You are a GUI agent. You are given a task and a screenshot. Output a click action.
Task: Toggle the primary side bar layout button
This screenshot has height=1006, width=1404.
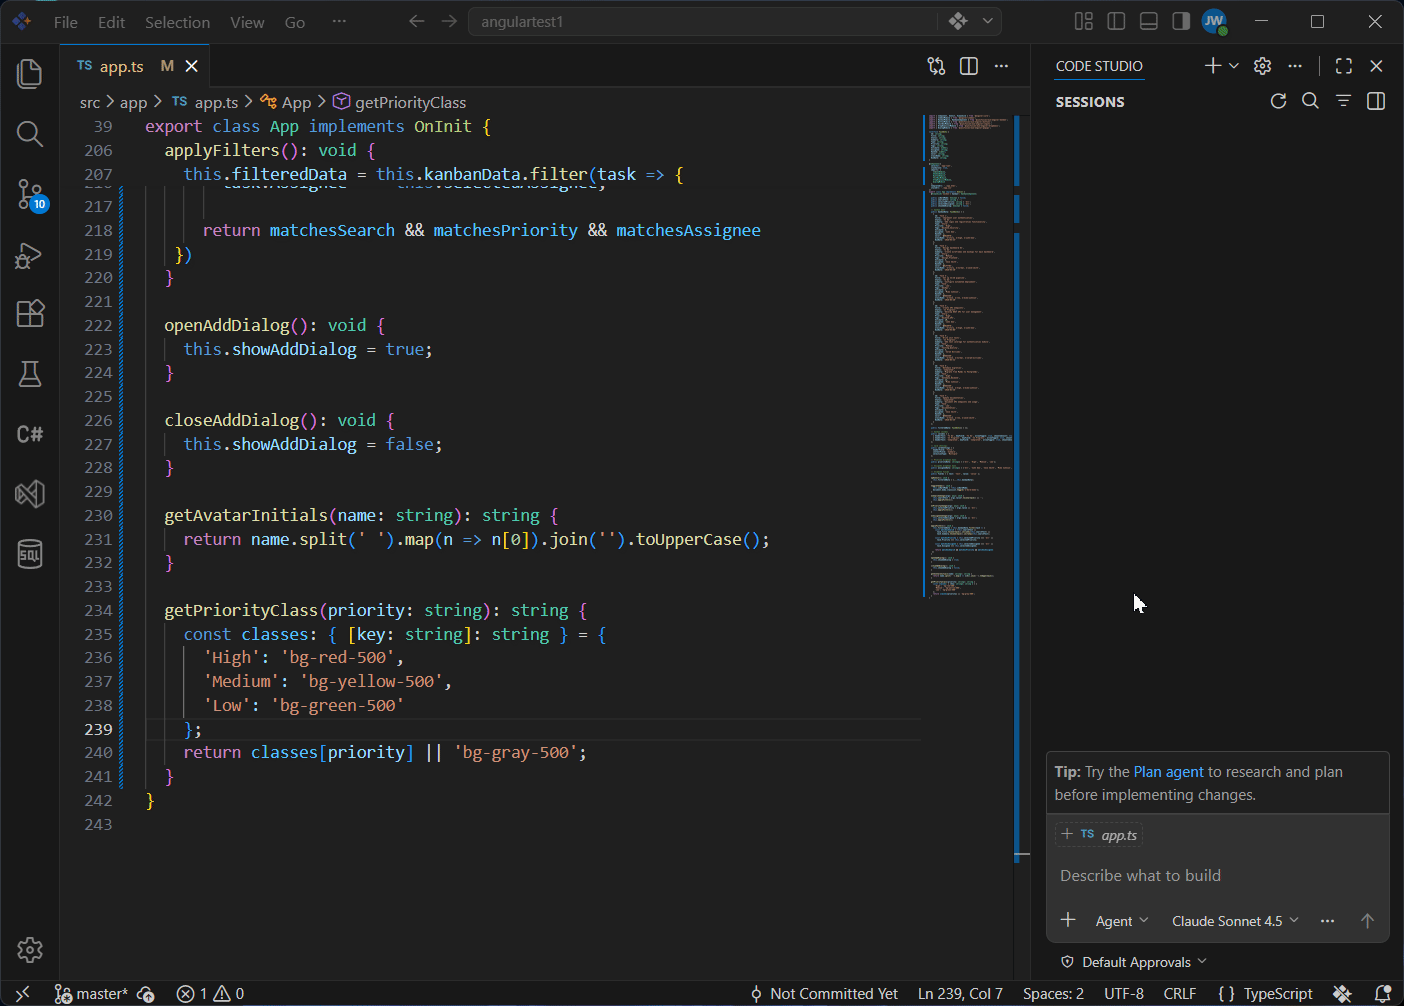click(x=1117, y=21)
